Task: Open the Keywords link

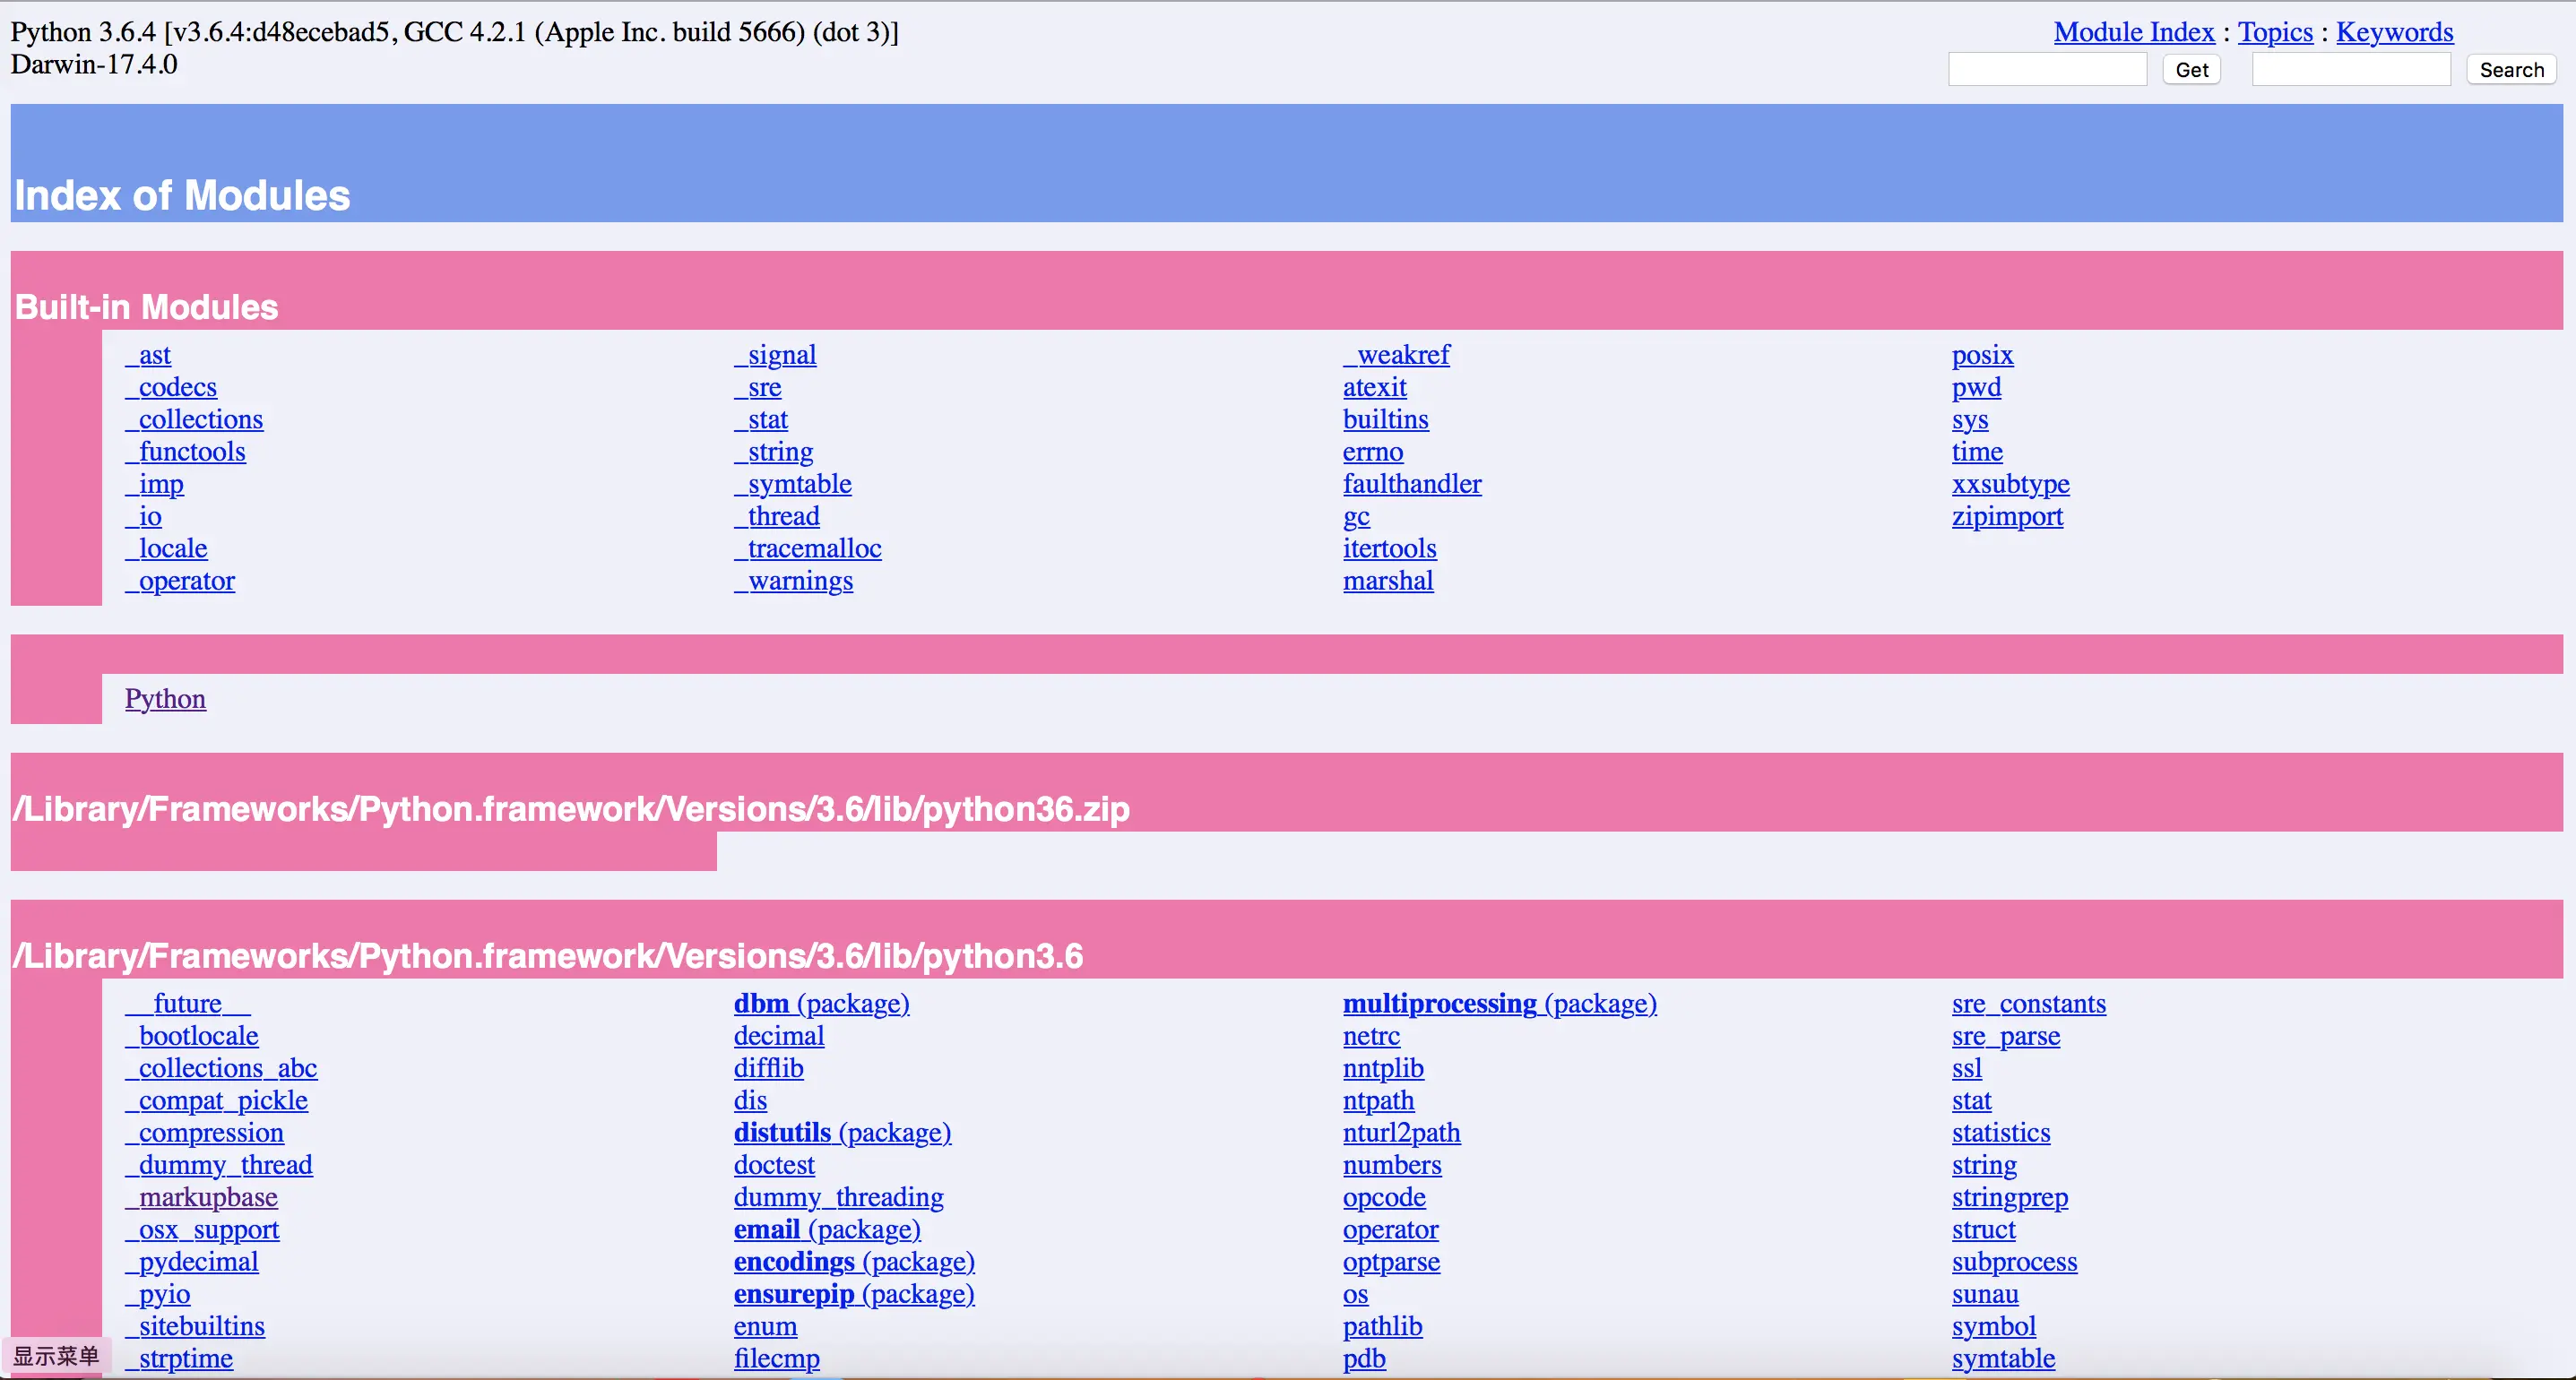Action: [x=2394, y=32]
